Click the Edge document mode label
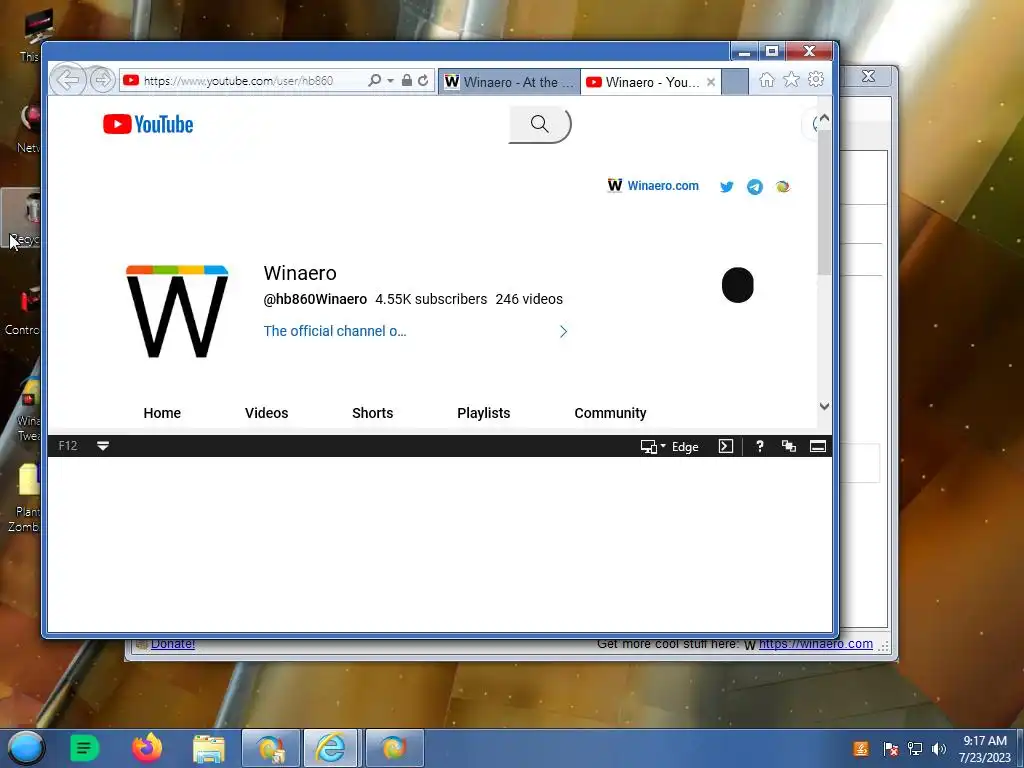 pyautogui.click(x=685, y=447)
